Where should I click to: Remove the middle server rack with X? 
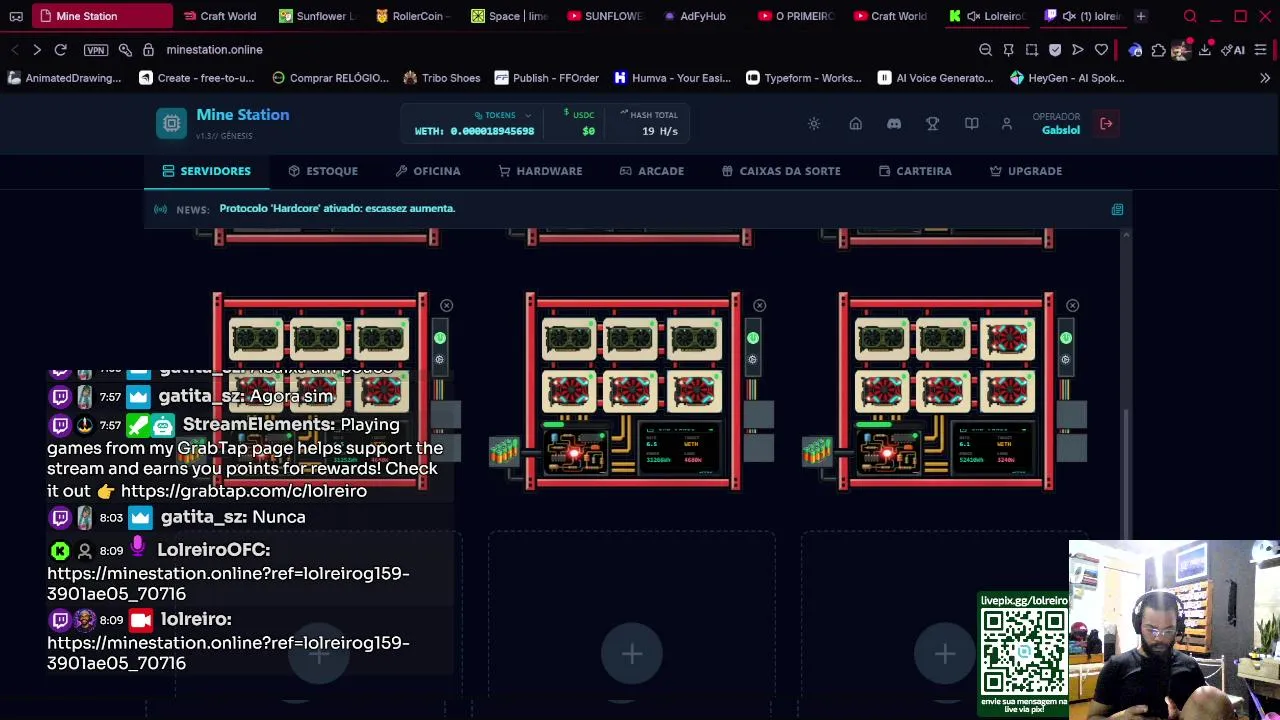(x=760, y=305)
